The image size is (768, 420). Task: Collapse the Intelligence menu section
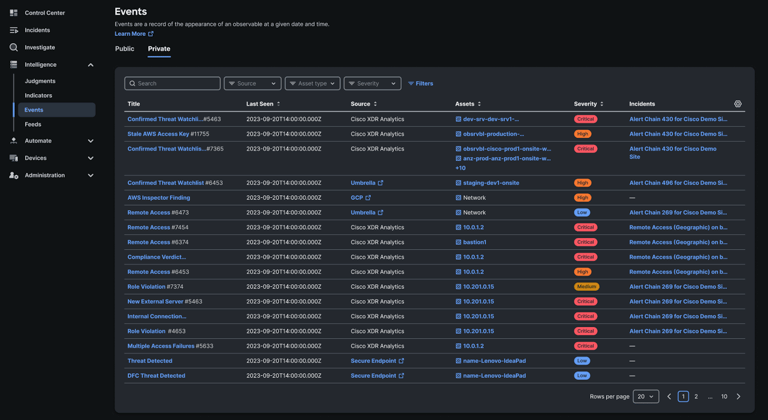coord(91,65)
